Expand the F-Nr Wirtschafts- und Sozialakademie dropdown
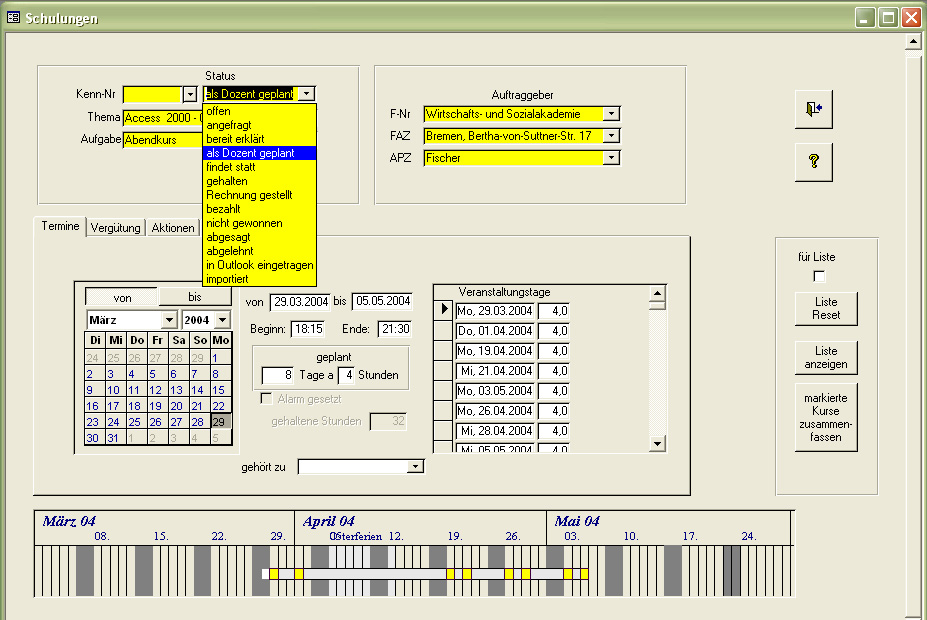This screenshot has height=620, width=927. point(612,113)
